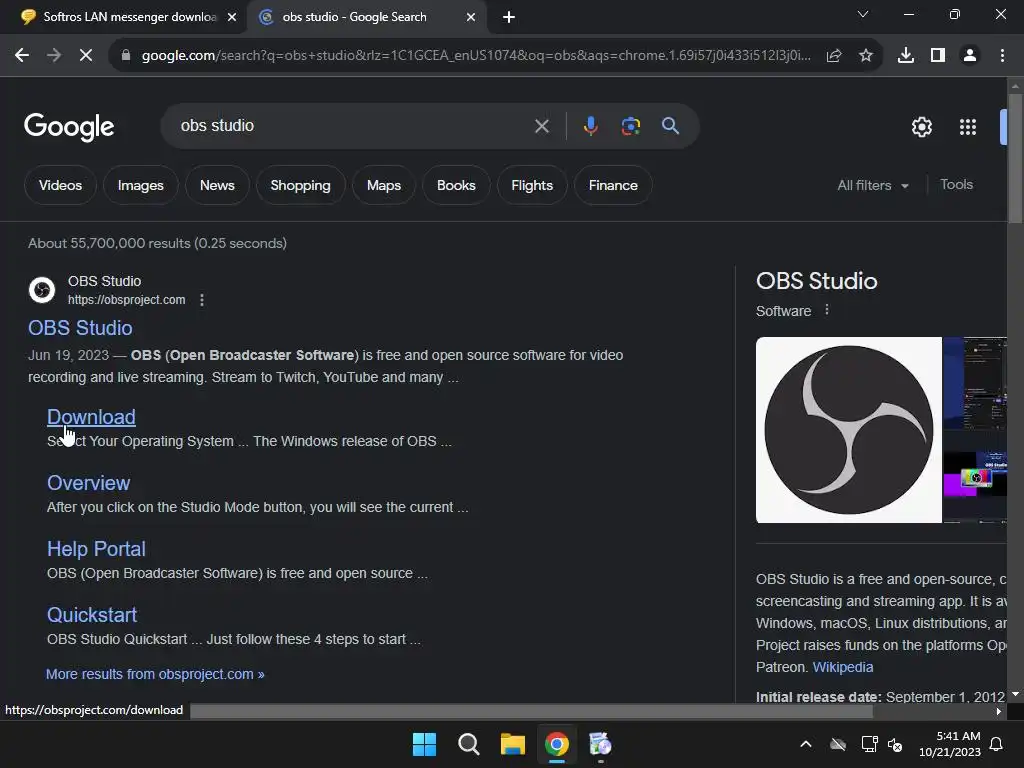This screenshot has height=768, width=1024.
Task: Open File Explorer from the taskbar
Action: [513, 744]
